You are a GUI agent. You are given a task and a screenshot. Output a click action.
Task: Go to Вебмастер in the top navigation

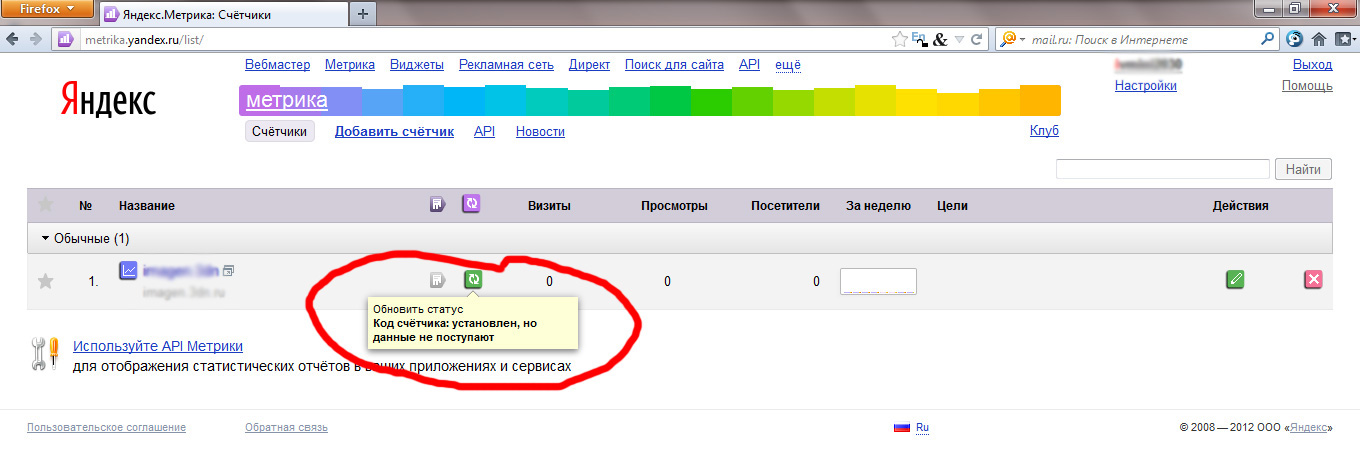point(277,64)
